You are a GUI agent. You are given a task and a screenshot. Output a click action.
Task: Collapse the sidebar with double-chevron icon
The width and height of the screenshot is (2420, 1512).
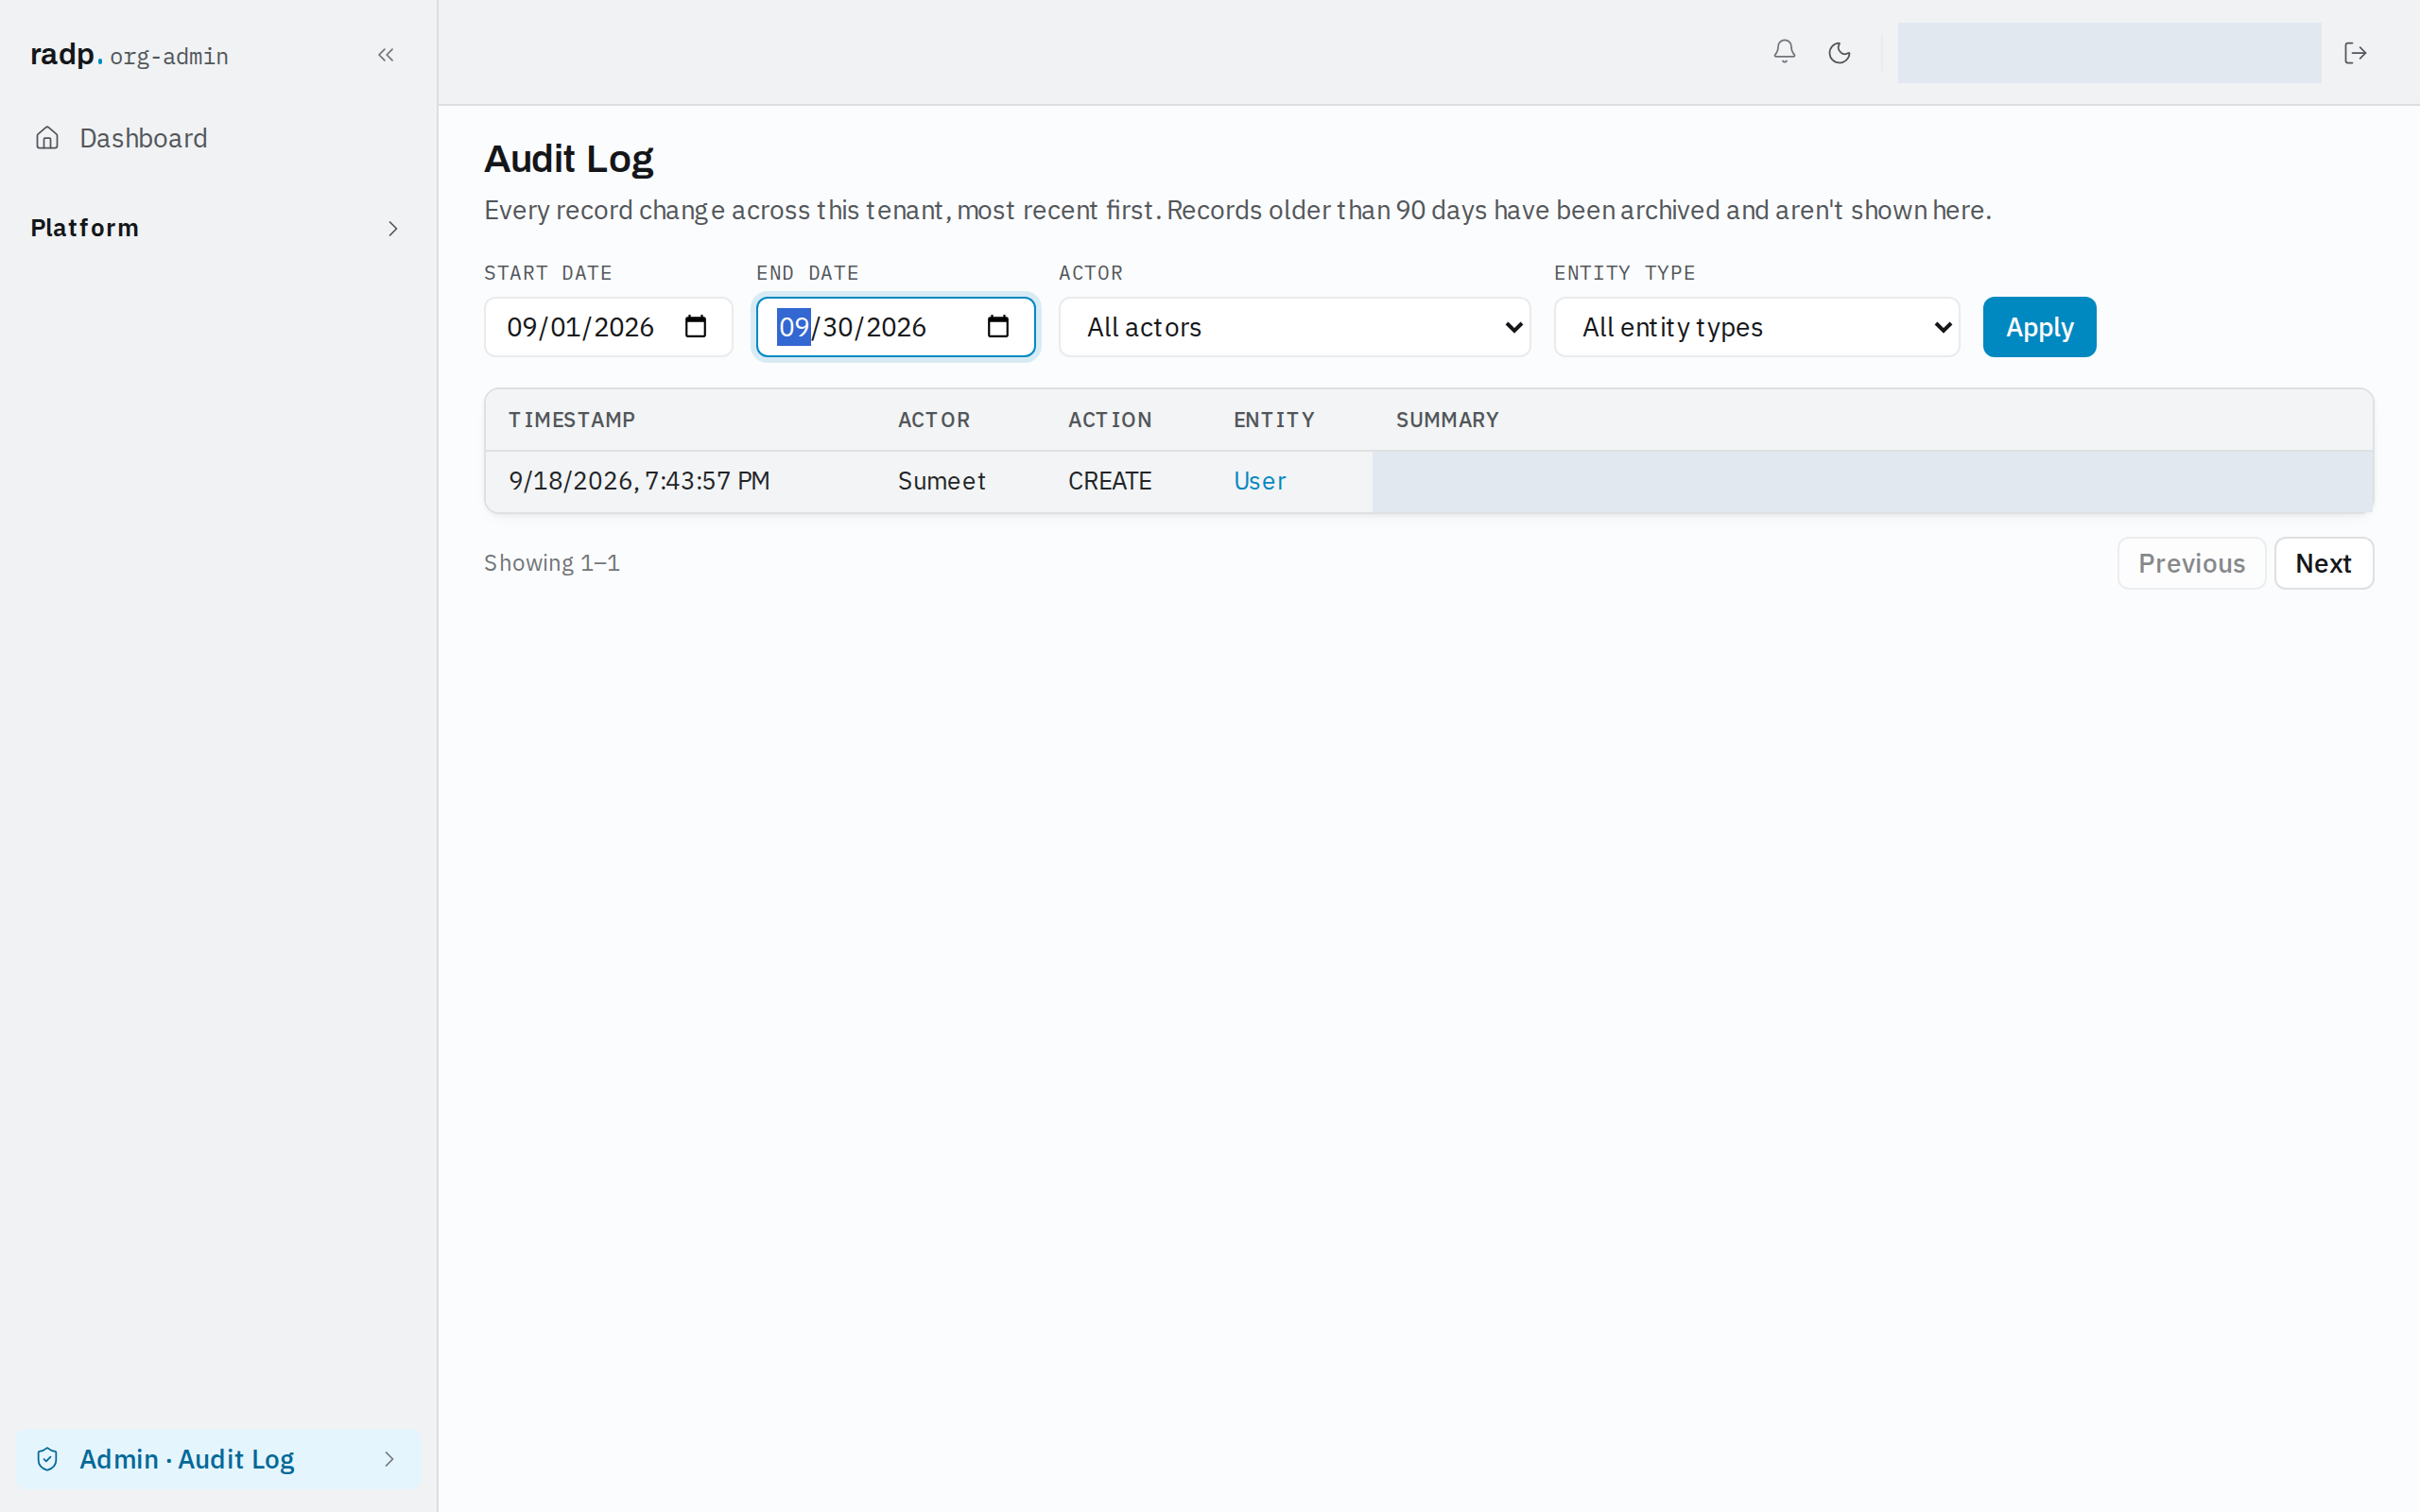click(386, 55)
